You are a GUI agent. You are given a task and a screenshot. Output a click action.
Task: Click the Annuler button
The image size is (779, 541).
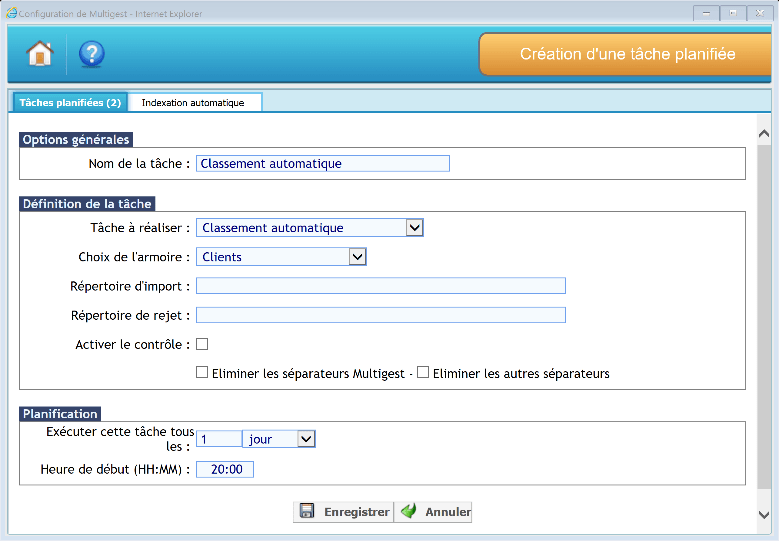435,511
